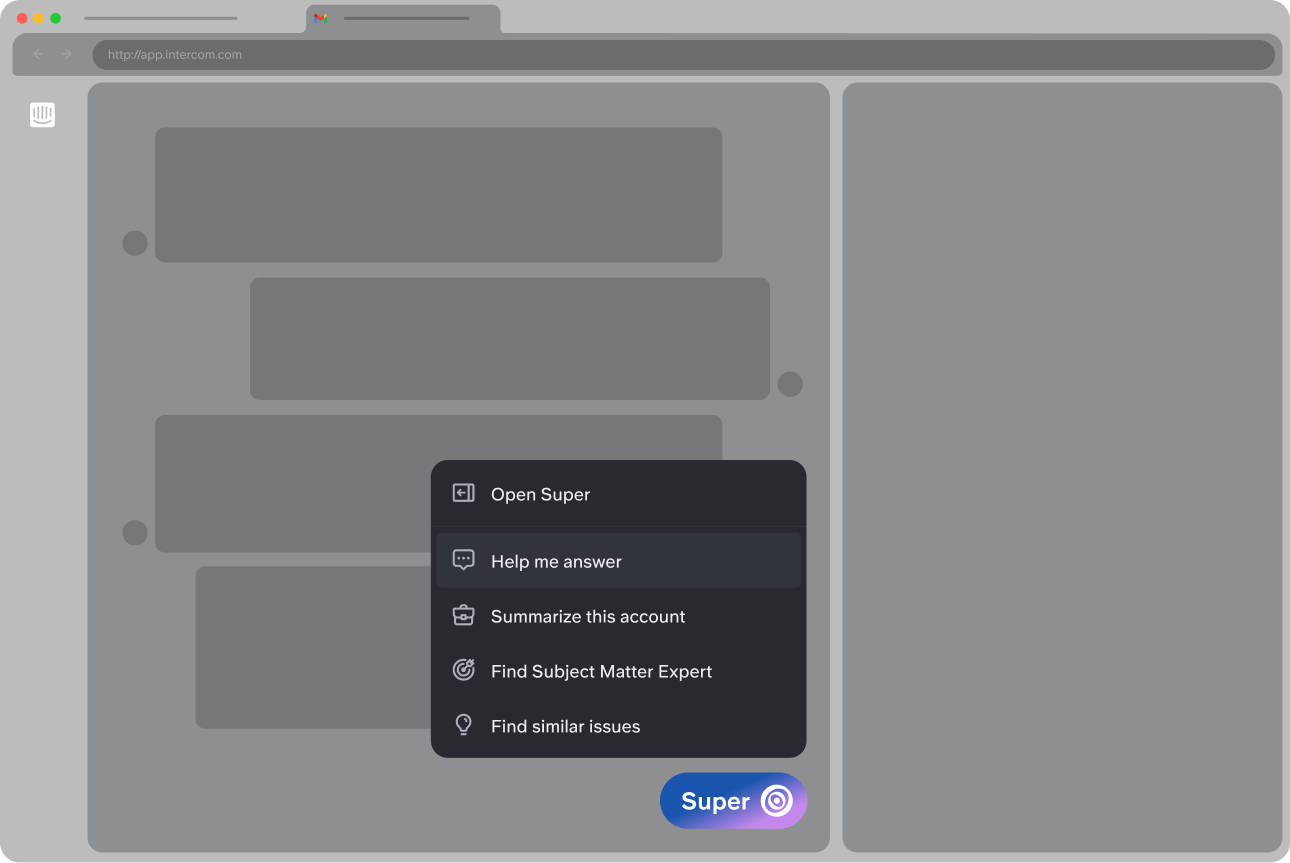Click the browser forward arrow

(x=67, y=54)
